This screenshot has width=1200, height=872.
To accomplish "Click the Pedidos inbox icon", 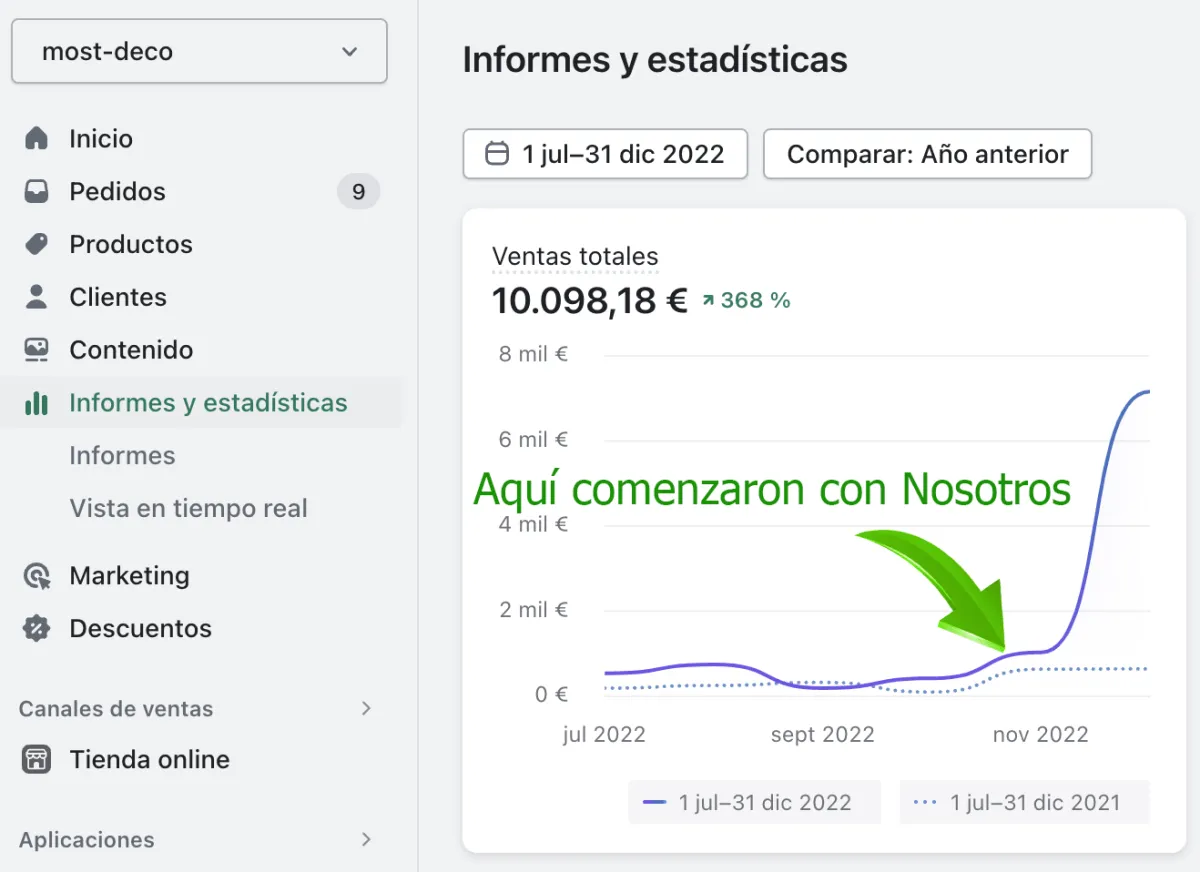I will click(x=36, y=191).
